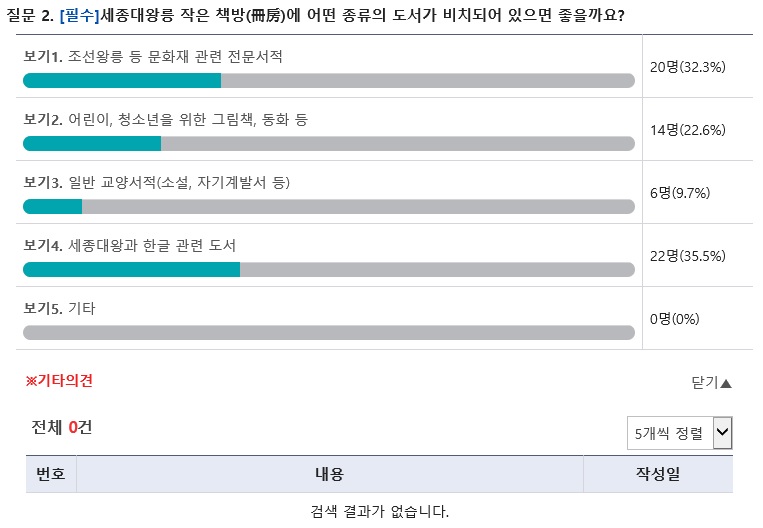This screenshot has width=763, height=528.
Task: Select option text 보기1 조선왕릉 문화재 전문서적
Action: click(x=153, y=56)
